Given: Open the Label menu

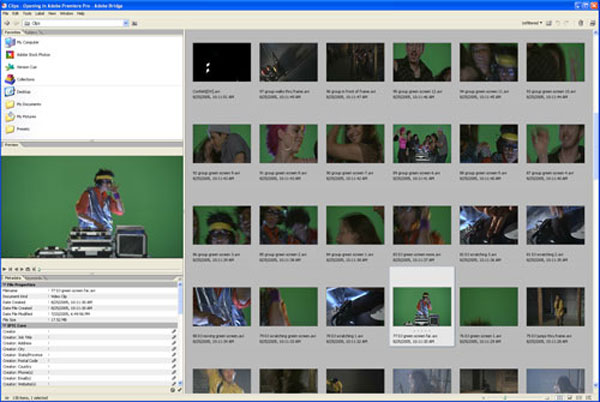Looking at the screenshot, I should (x=40, y=13).
